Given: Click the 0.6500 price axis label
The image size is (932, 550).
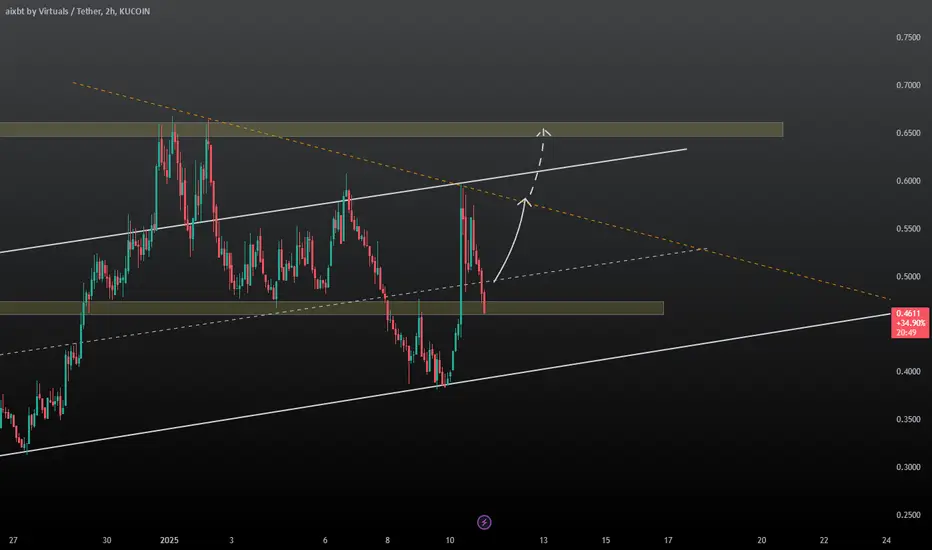Looking at the screenshot, I should tap(908, 133).
